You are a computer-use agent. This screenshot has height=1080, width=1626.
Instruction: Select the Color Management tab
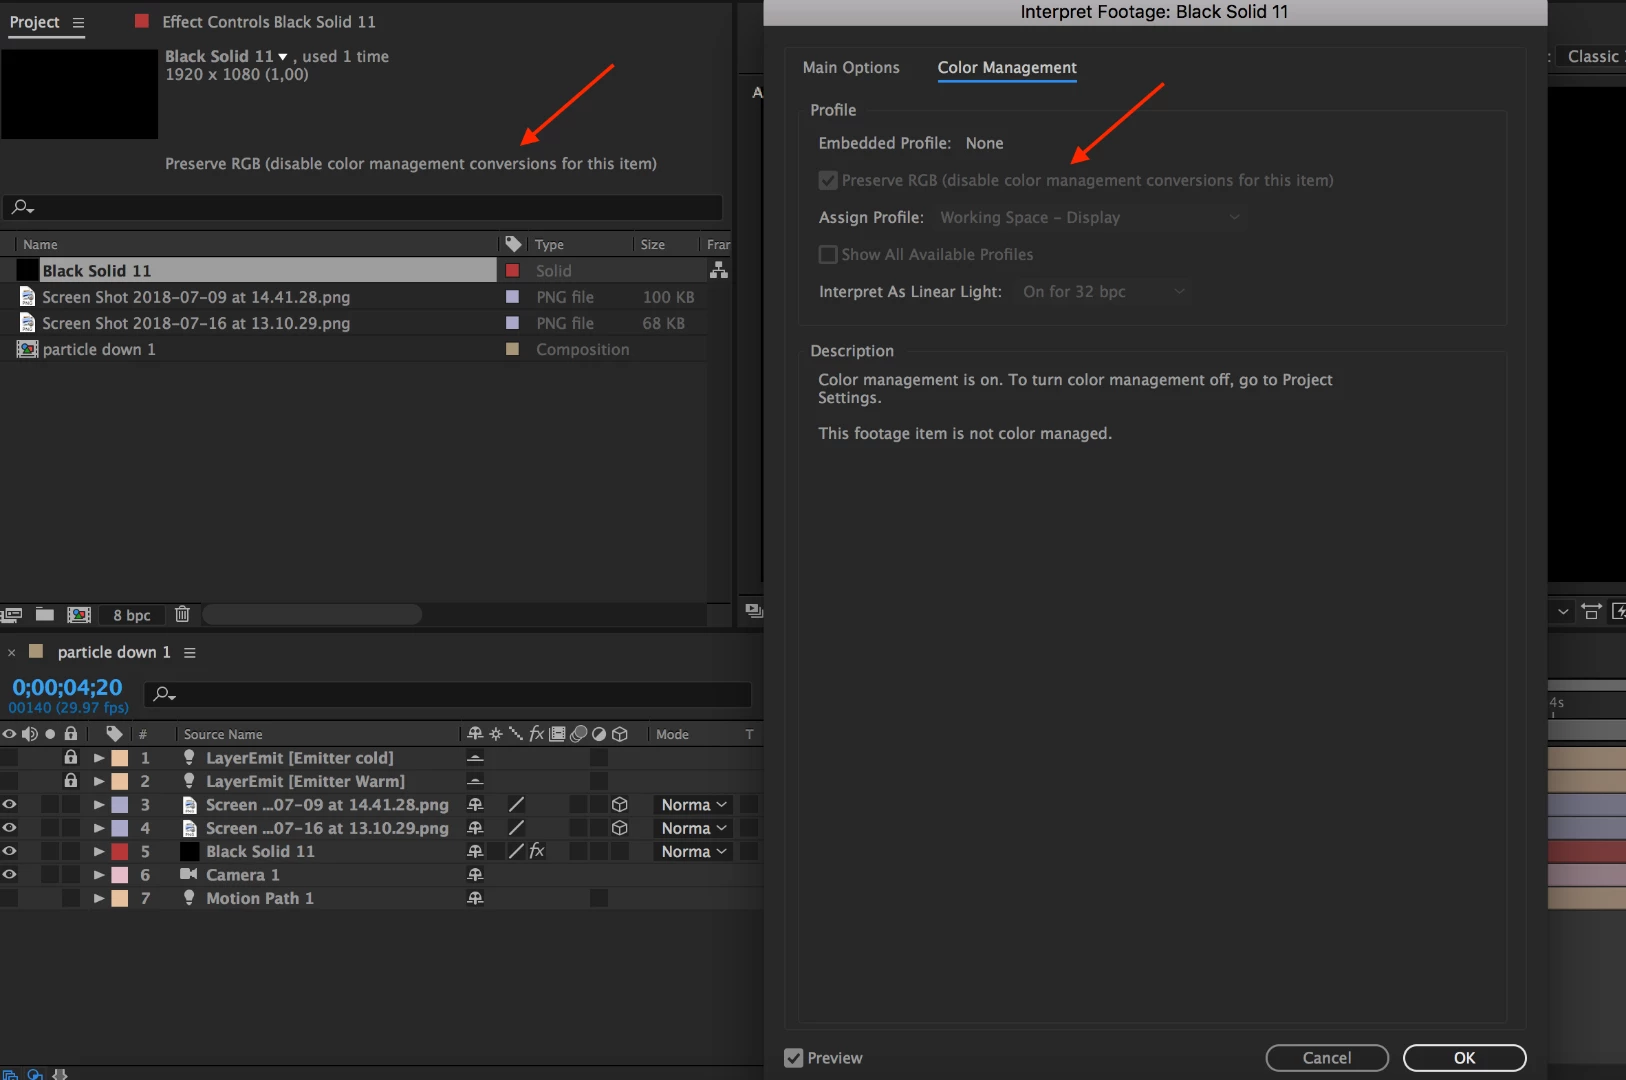coord(1007,67)
